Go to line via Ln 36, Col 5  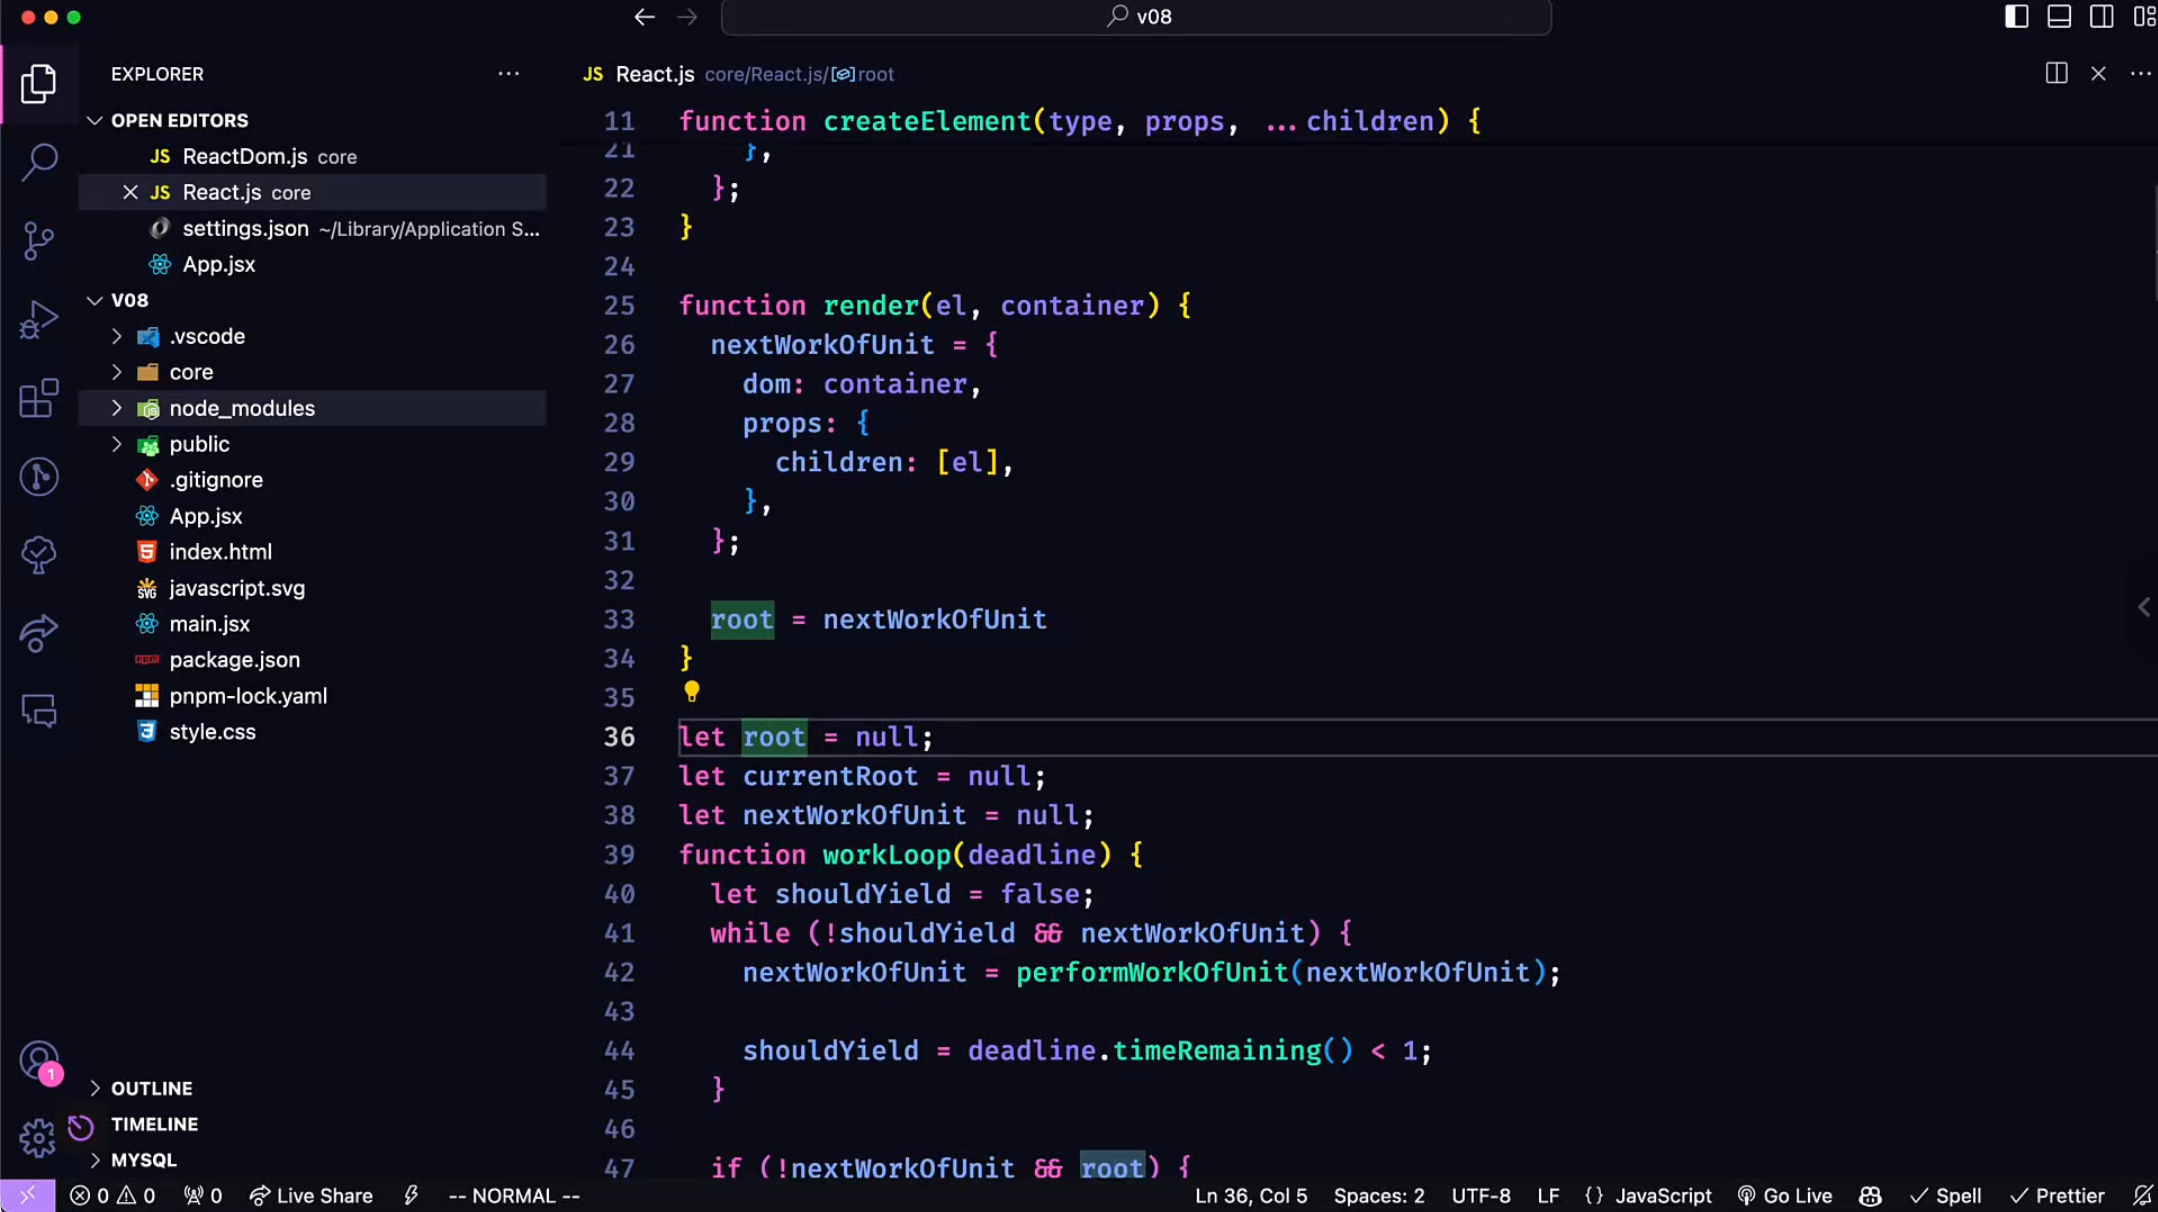[1251, 1195]
